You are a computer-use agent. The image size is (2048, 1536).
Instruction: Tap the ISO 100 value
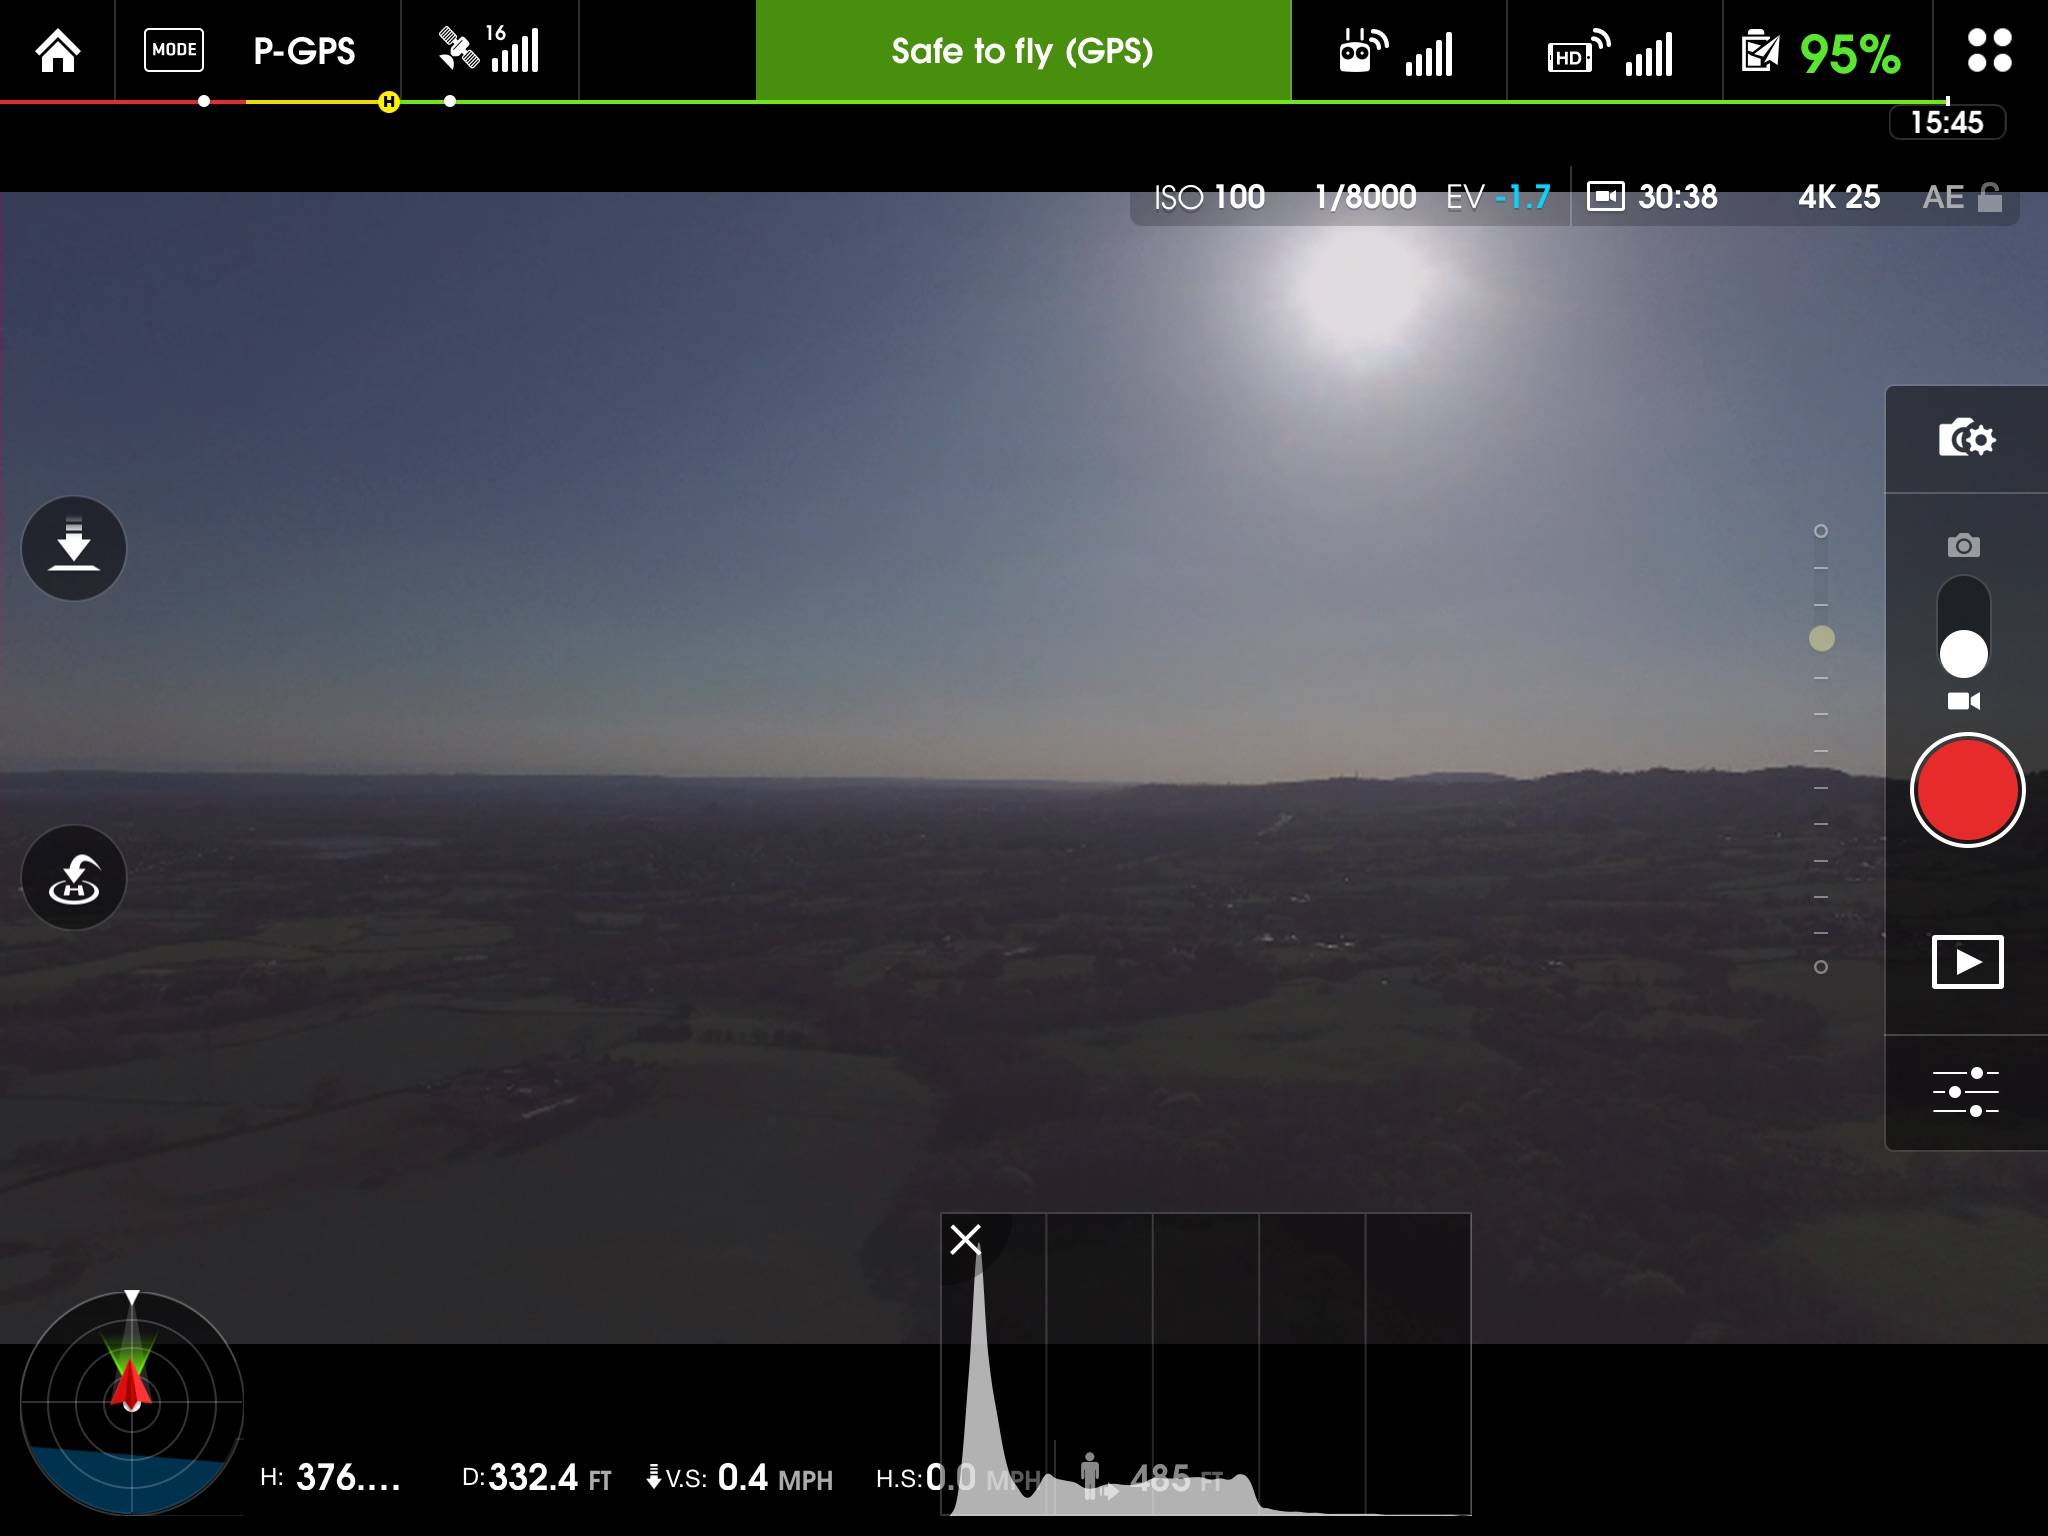pos(1209,197)
